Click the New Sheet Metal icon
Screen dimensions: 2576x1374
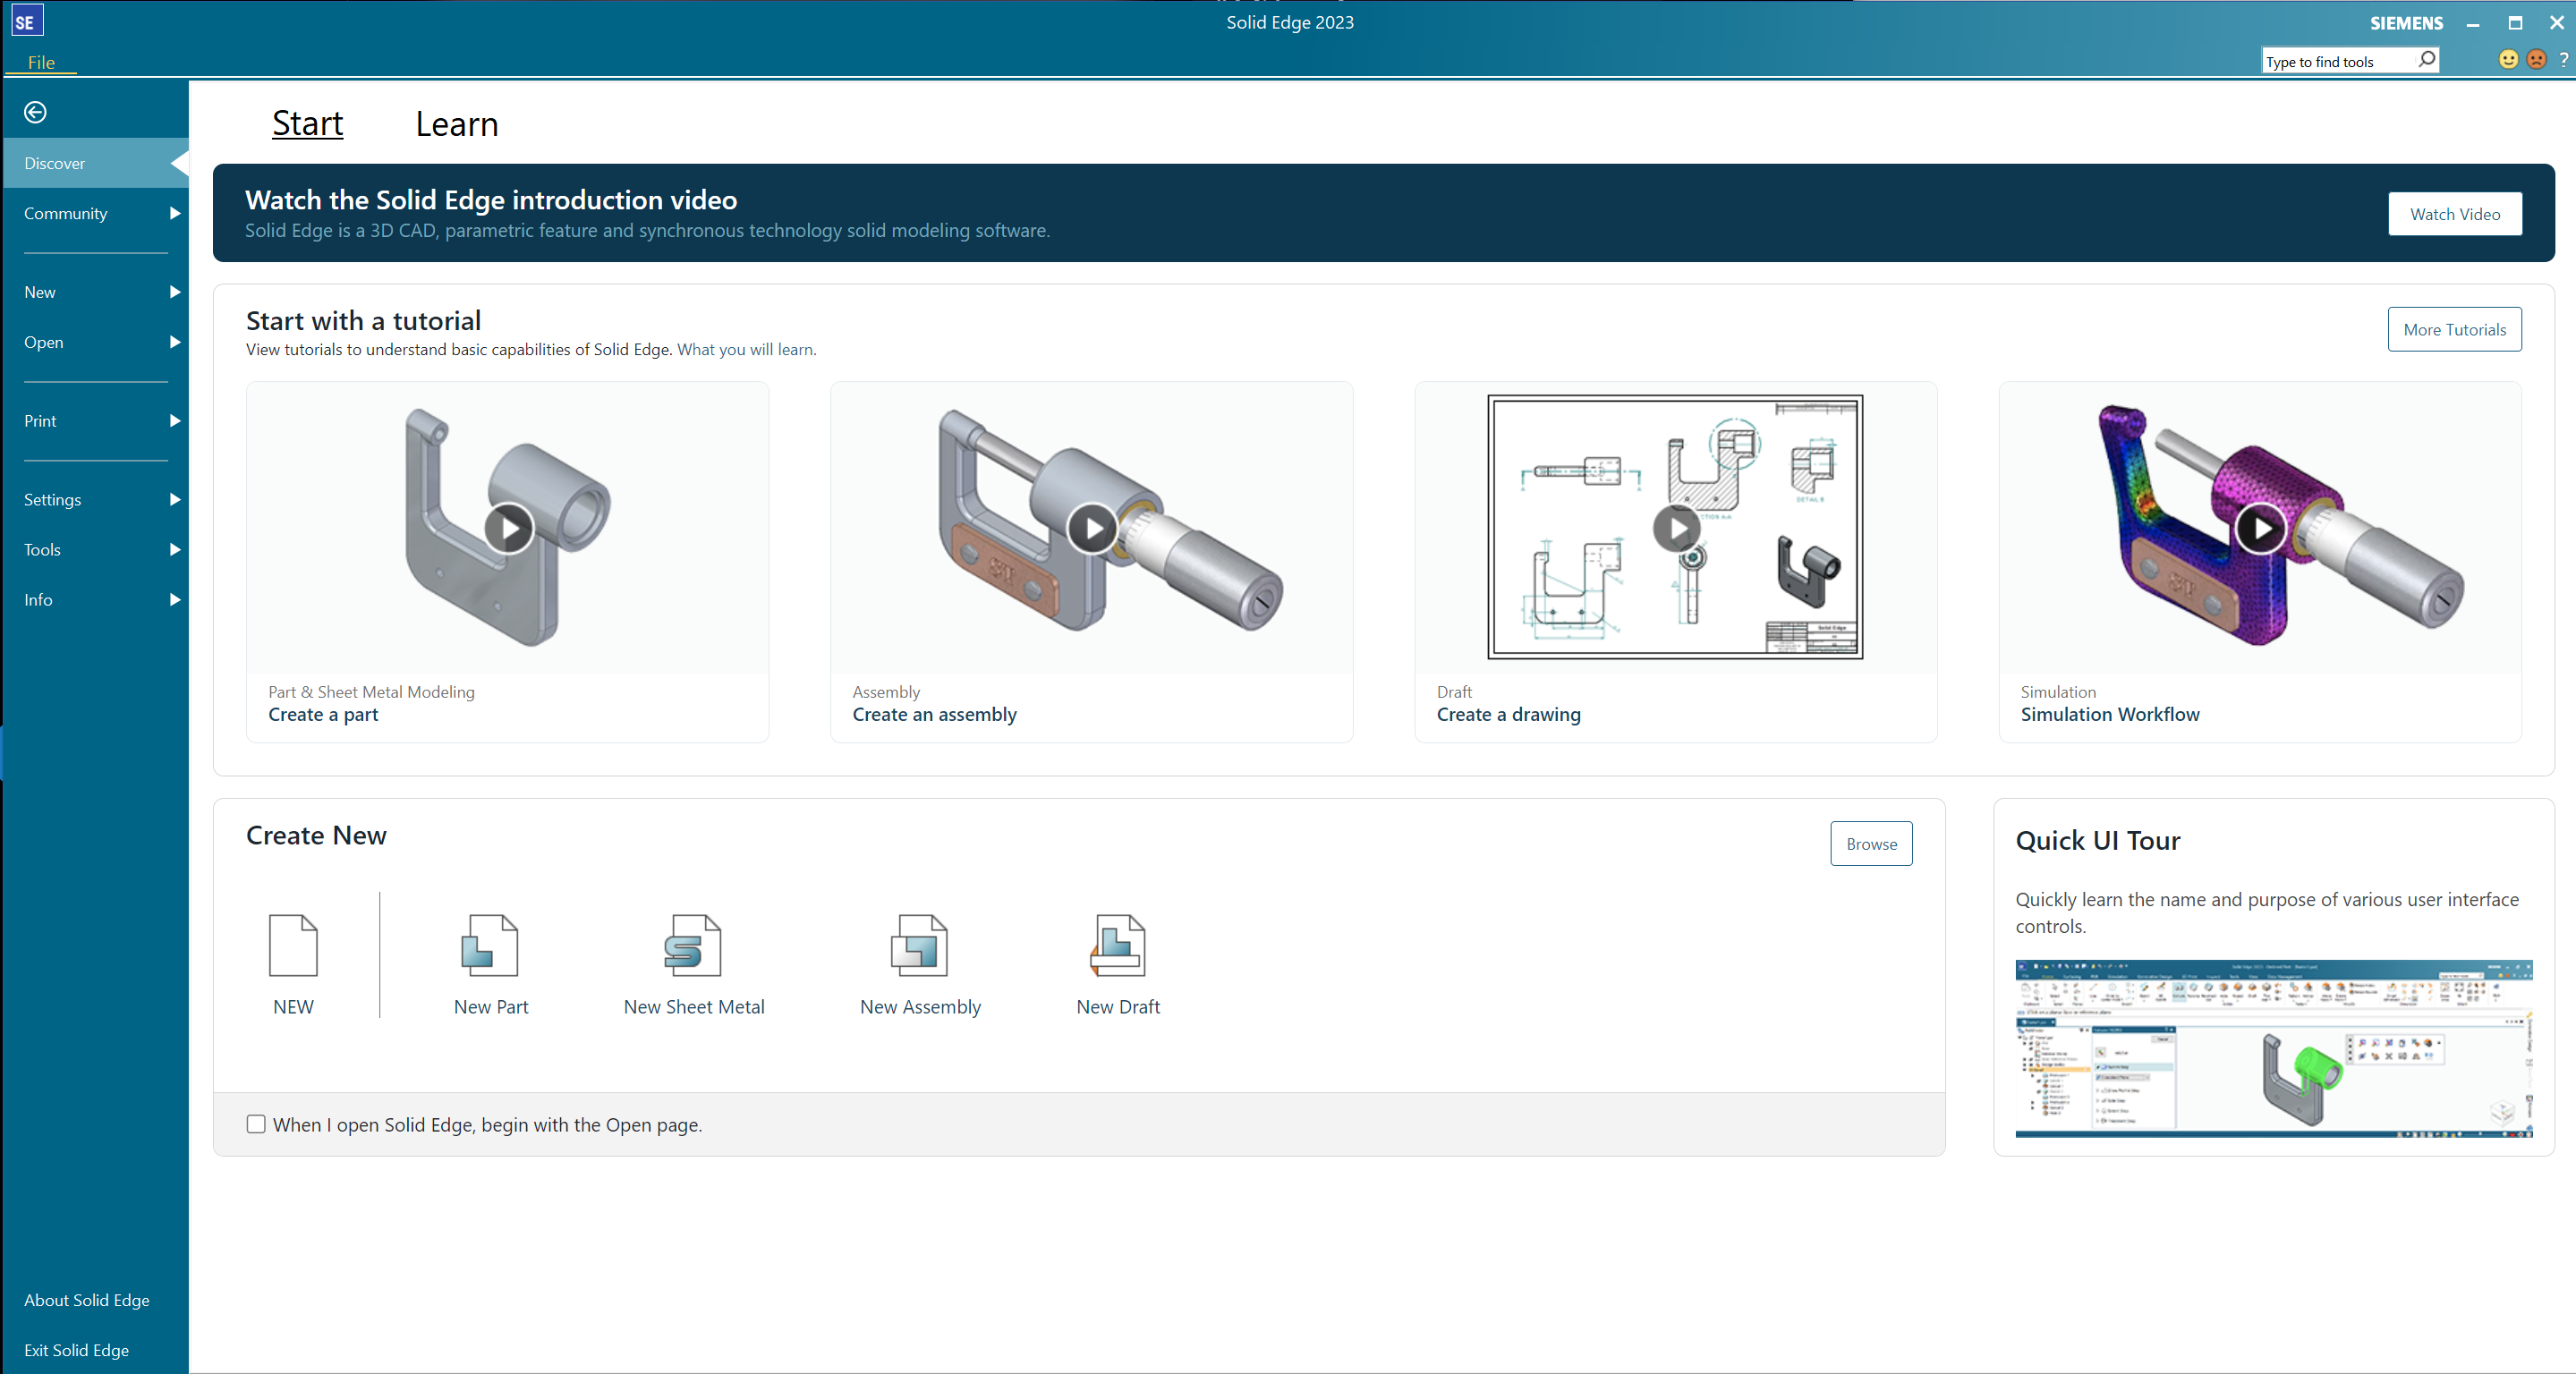tap(693, 945)
